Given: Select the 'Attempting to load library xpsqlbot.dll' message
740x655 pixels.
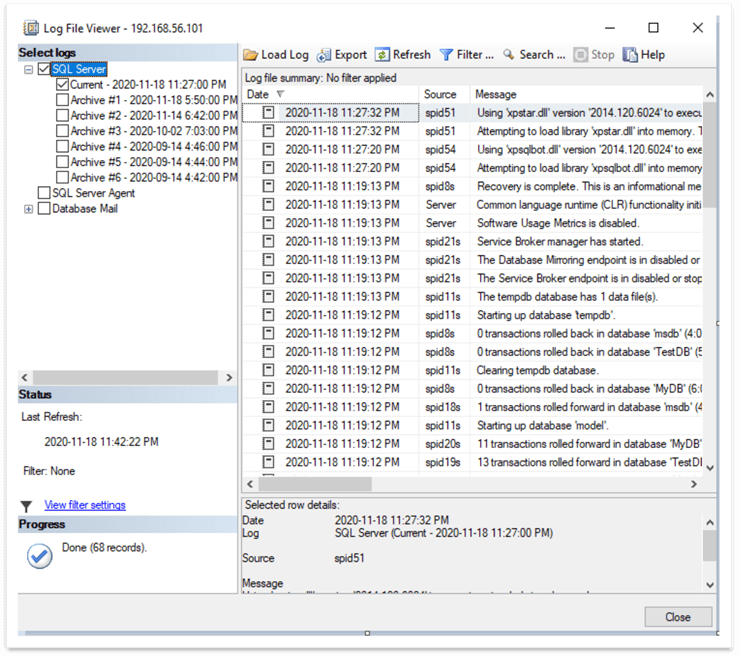Looking at the screenshot, I should click(589, 168).
